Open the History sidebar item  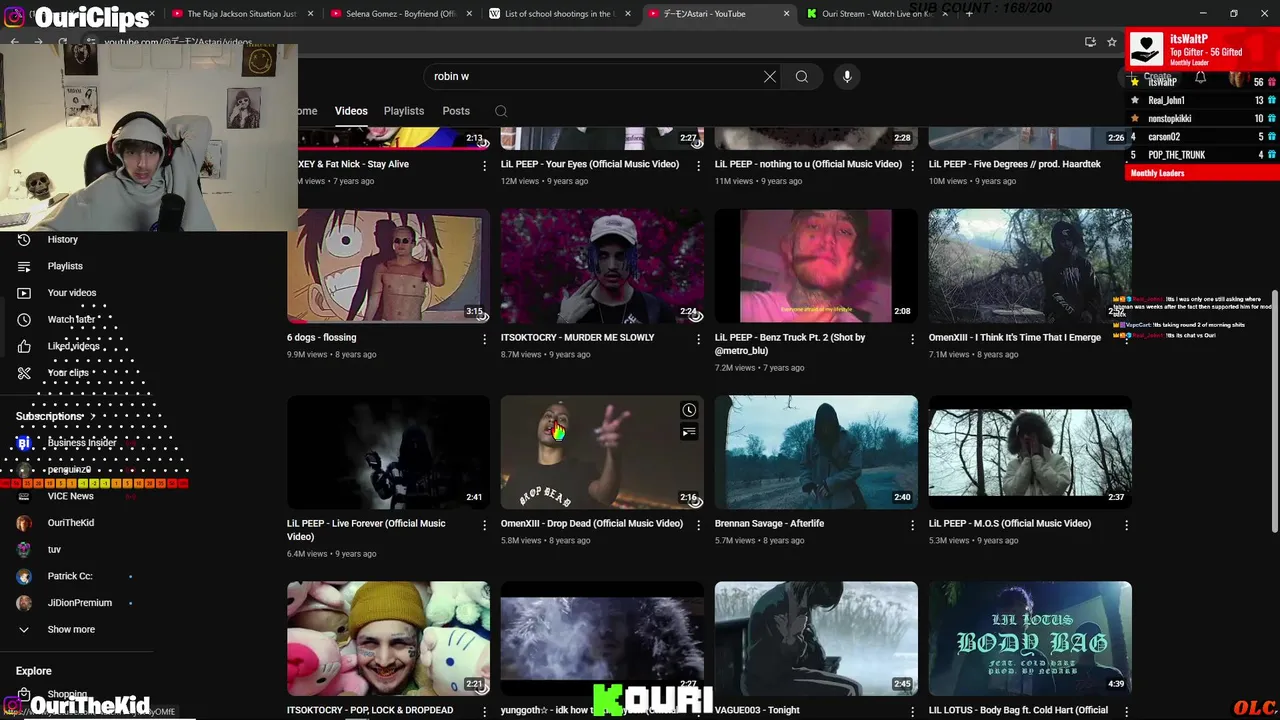(x=62, y=239)
